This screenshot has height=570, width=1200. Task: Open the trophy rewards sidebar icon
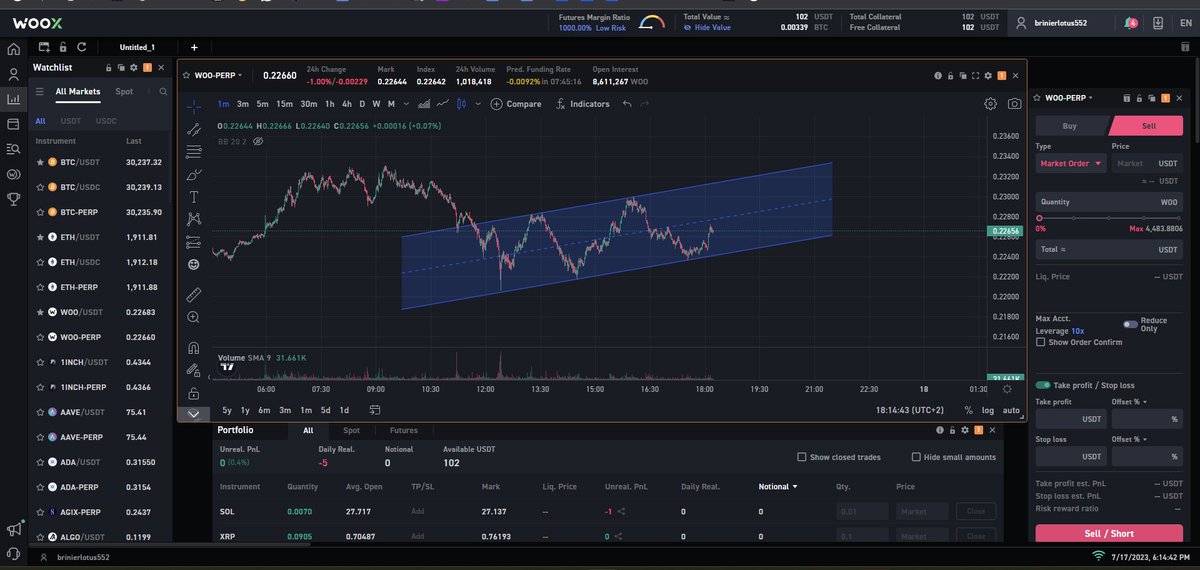[13, 199]
